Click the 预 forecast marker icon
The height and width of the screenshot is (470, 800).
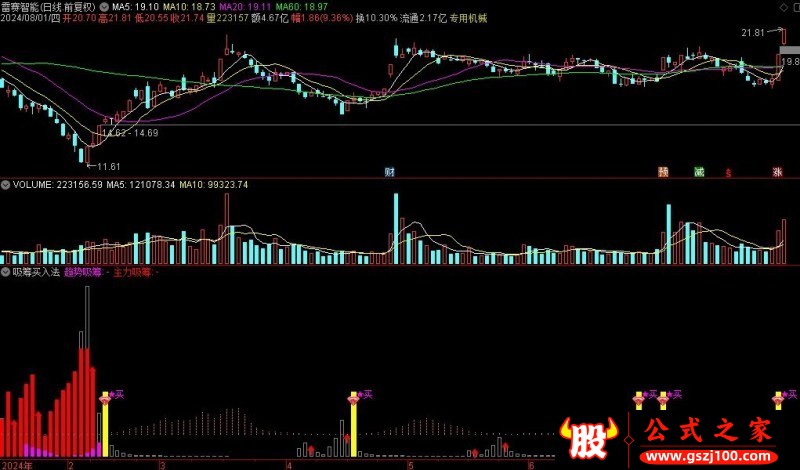(x=663, y=172)
